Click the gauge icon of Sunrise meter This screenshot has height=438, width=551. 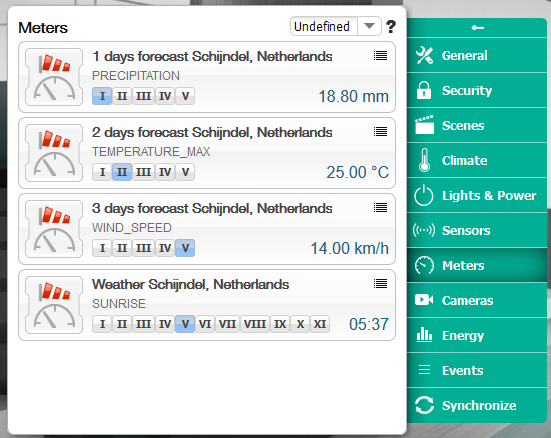[x=54, y=305]
